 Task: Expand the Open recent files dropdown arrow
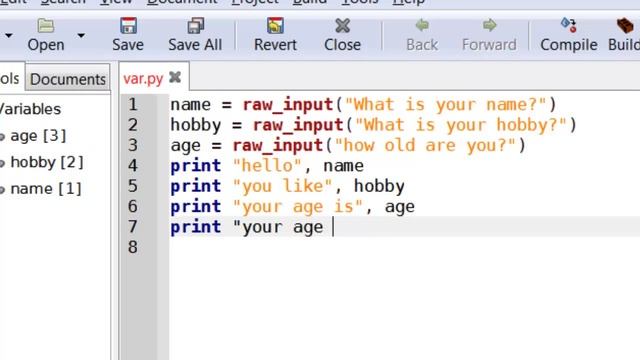81,36
